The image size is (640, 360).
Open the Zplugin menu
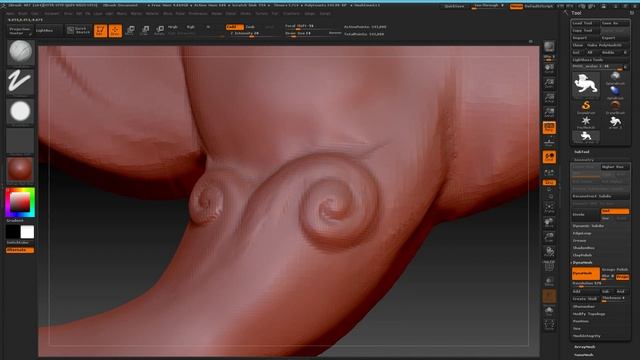point(309,13)
